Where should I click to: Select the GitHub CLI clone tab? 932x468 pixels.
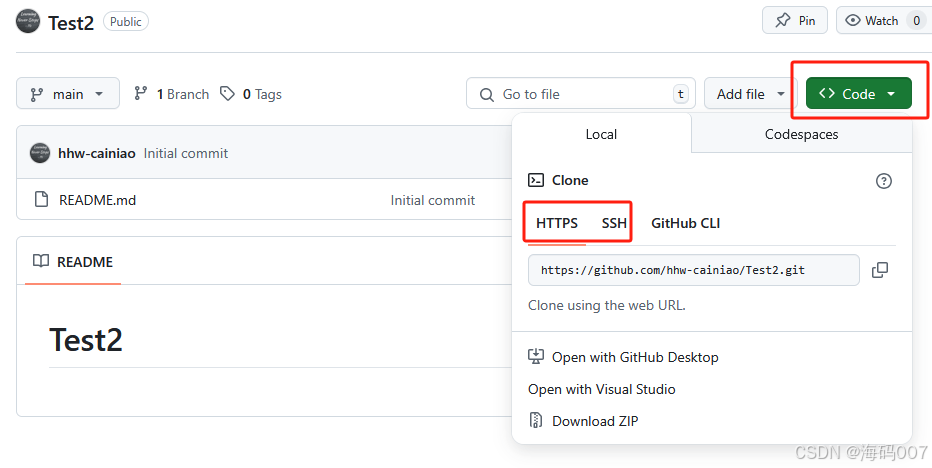pyautogui.click(x=685, y=223)
